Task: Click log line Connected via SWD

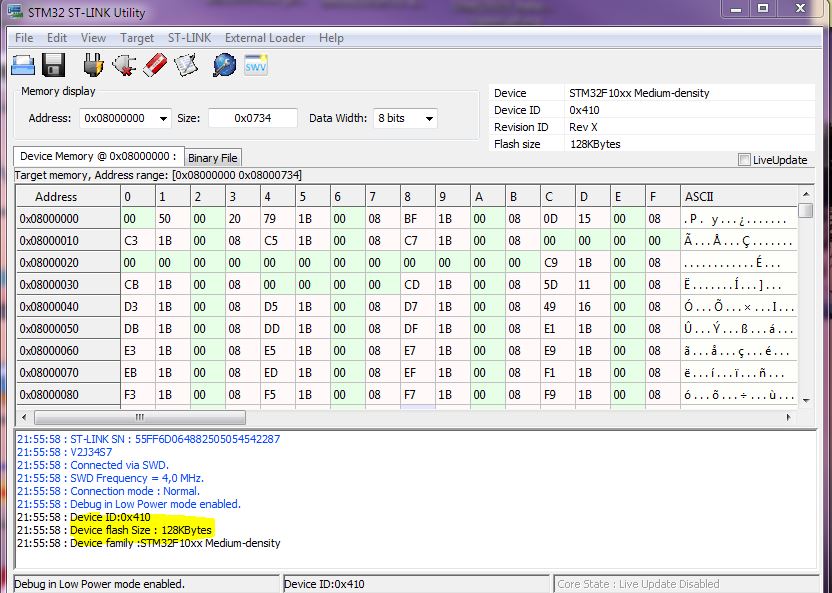Action: pyautogui.click(x=92, y=465)
